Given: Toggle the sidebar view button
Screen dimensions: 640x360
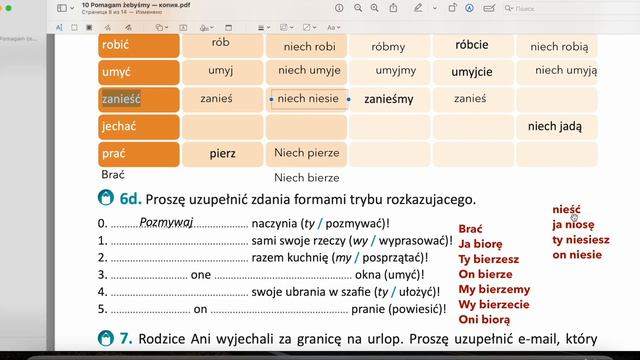Looking at the screenshot, I should tap(62, 8).
